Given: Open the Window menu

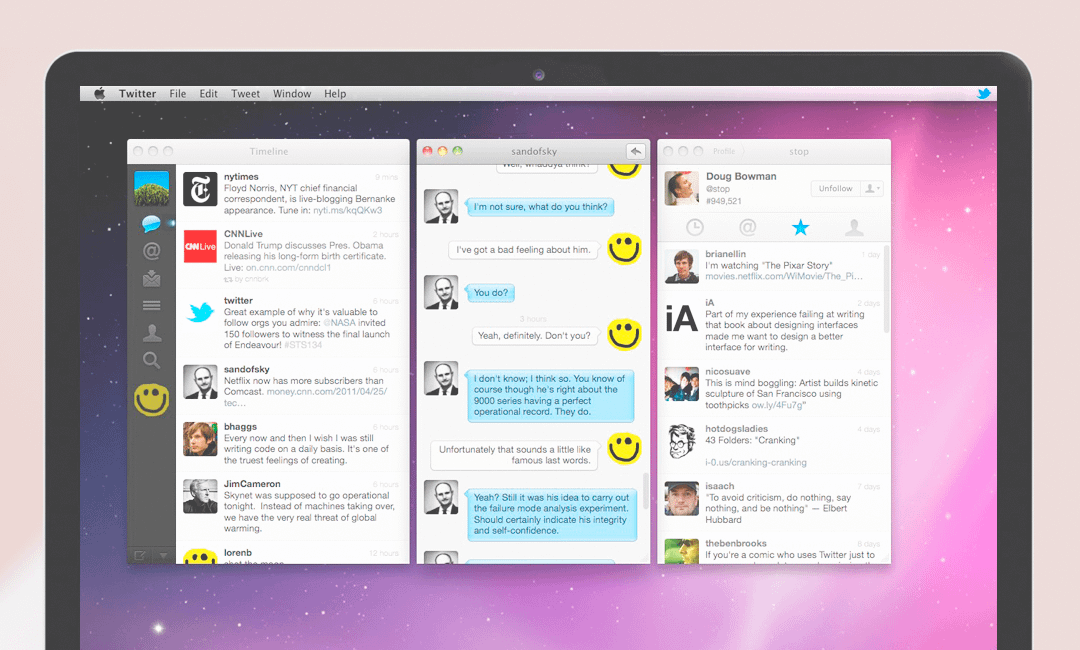Looking at the screenshot, I should click(292, 94).
